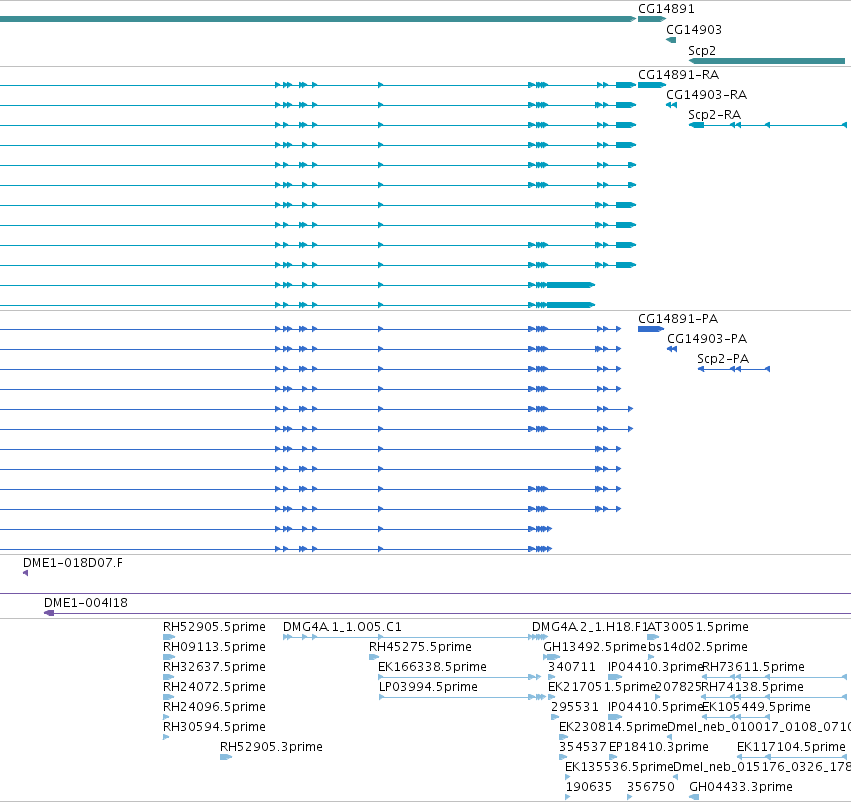
Task: Click protein label CG14903-PA
Action: 707,339
